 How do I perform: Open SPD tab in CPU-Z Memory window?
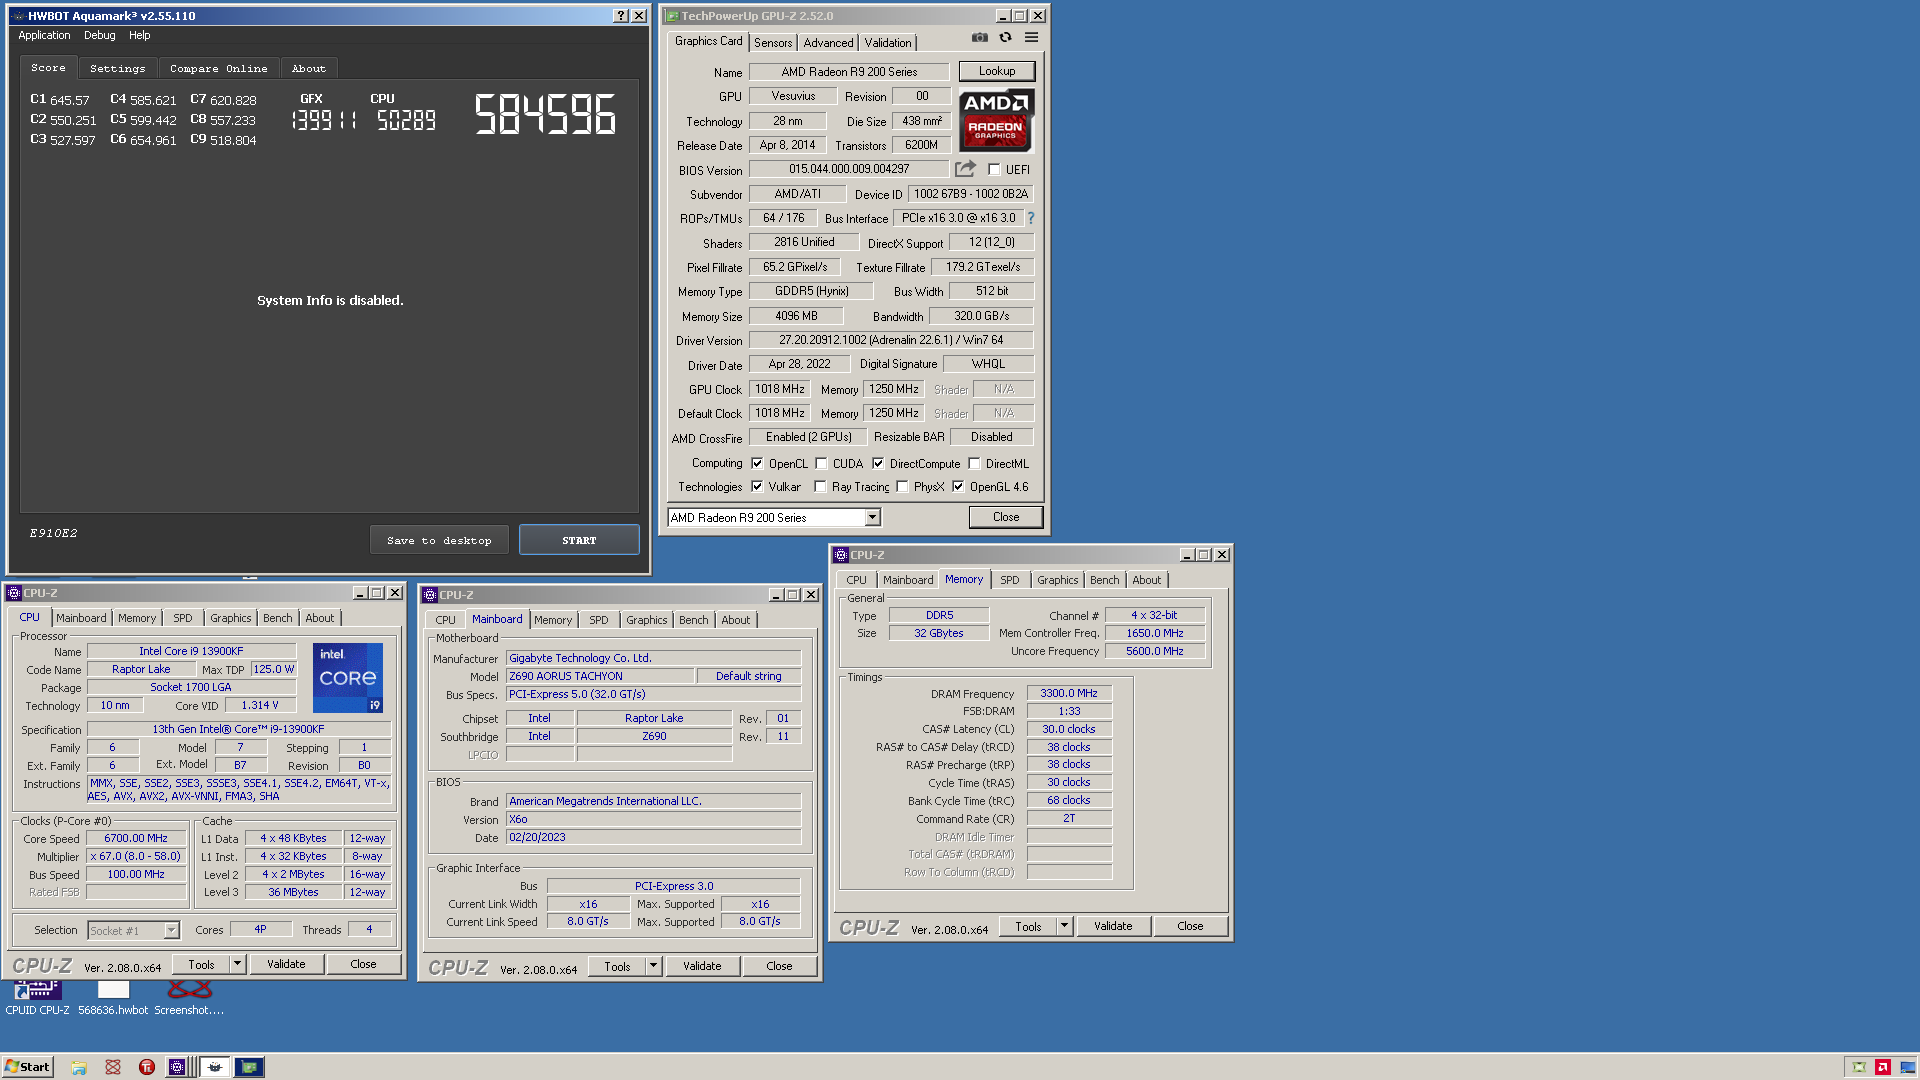tap(1010, 580)
